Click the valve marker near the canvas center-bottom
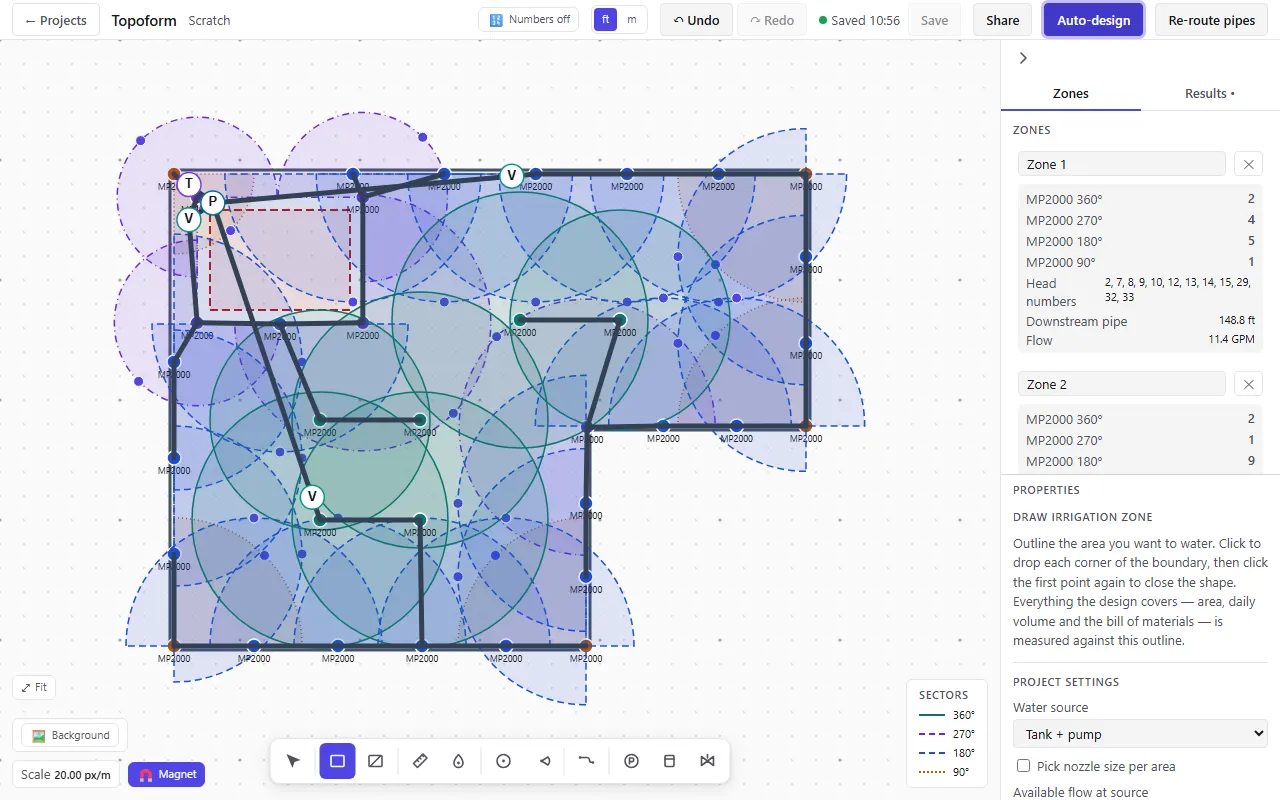Image resolution: width=1280 pixels, height=800 pixels. click(312, 497)
